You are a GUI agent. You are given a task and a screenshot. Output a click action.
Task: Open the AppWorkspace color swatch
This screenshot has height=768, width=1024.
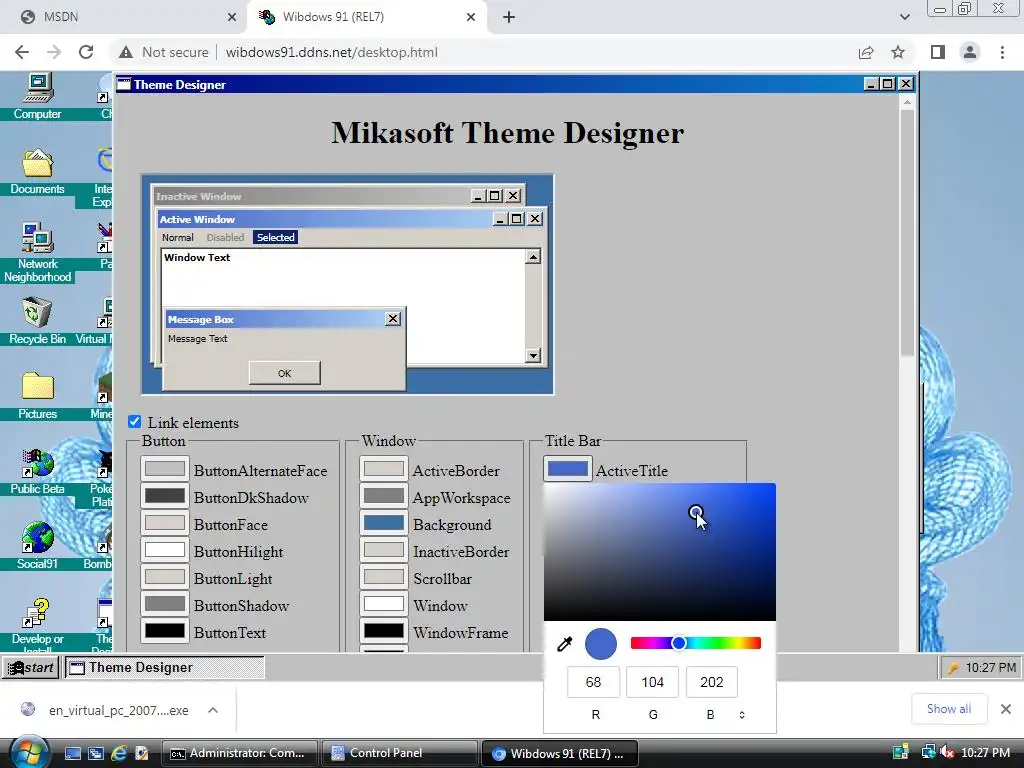pyautogui.click(x=384, y=496)
